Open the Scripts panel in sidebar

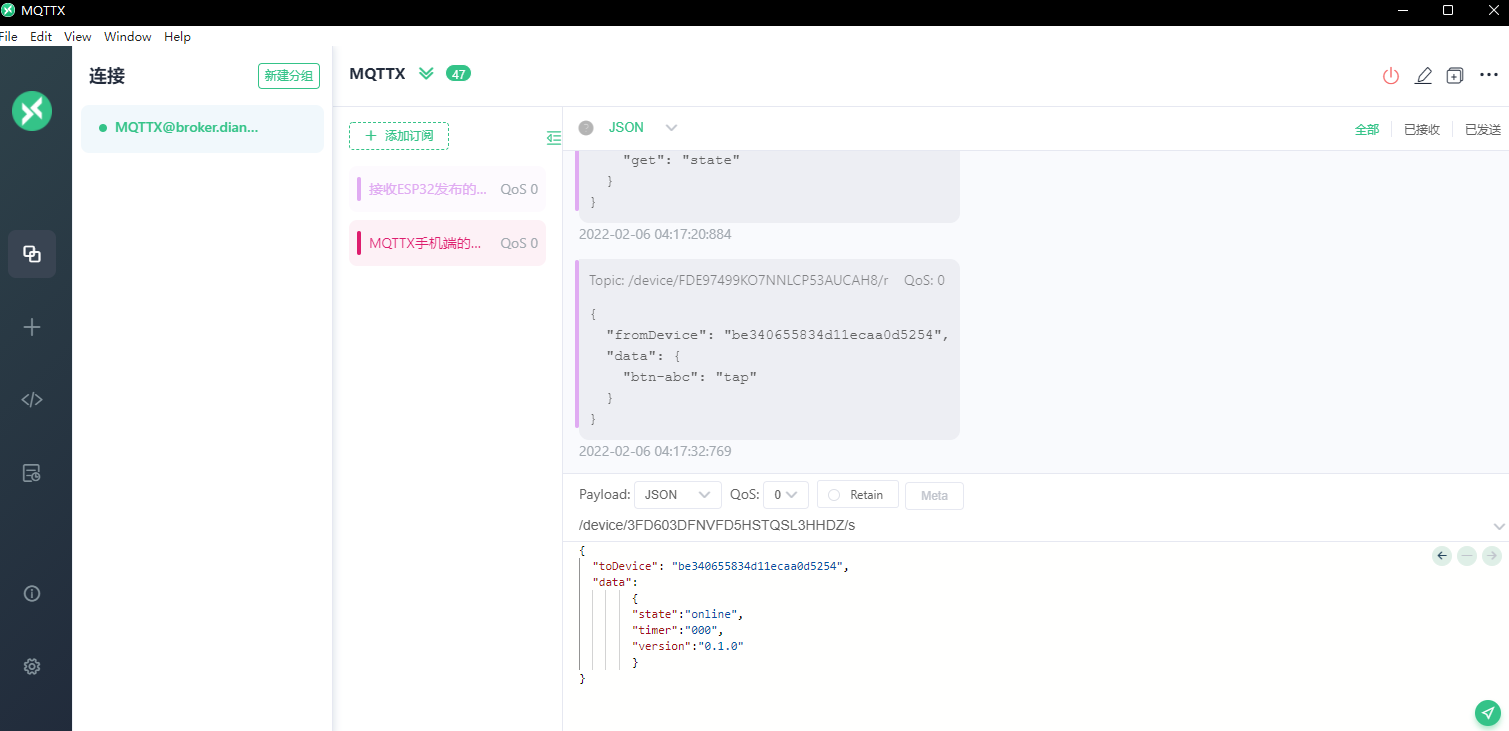[x=31, y=399]
